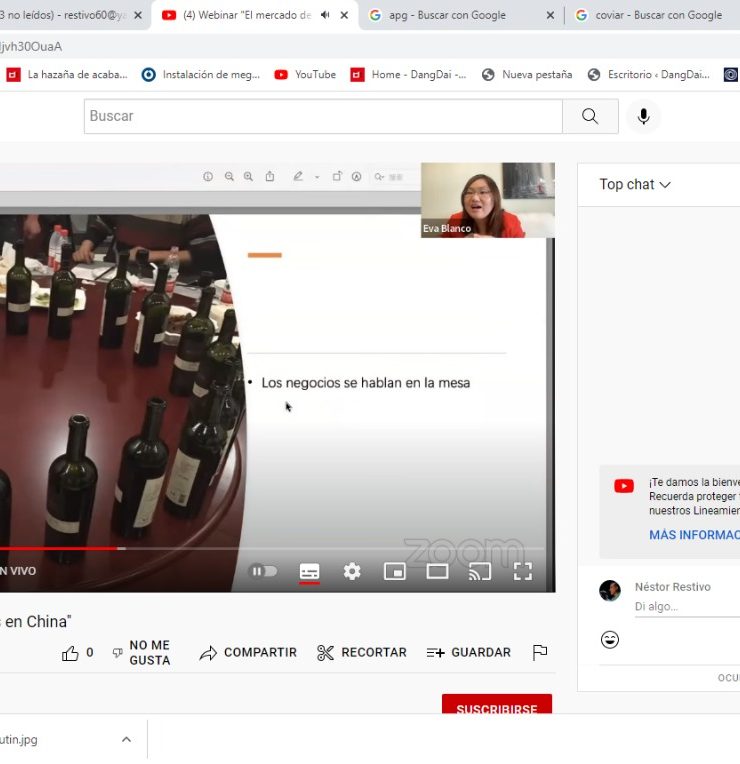740x764 pixels.
Task: Click GUARDAR to save video
Action: [469, 652]
